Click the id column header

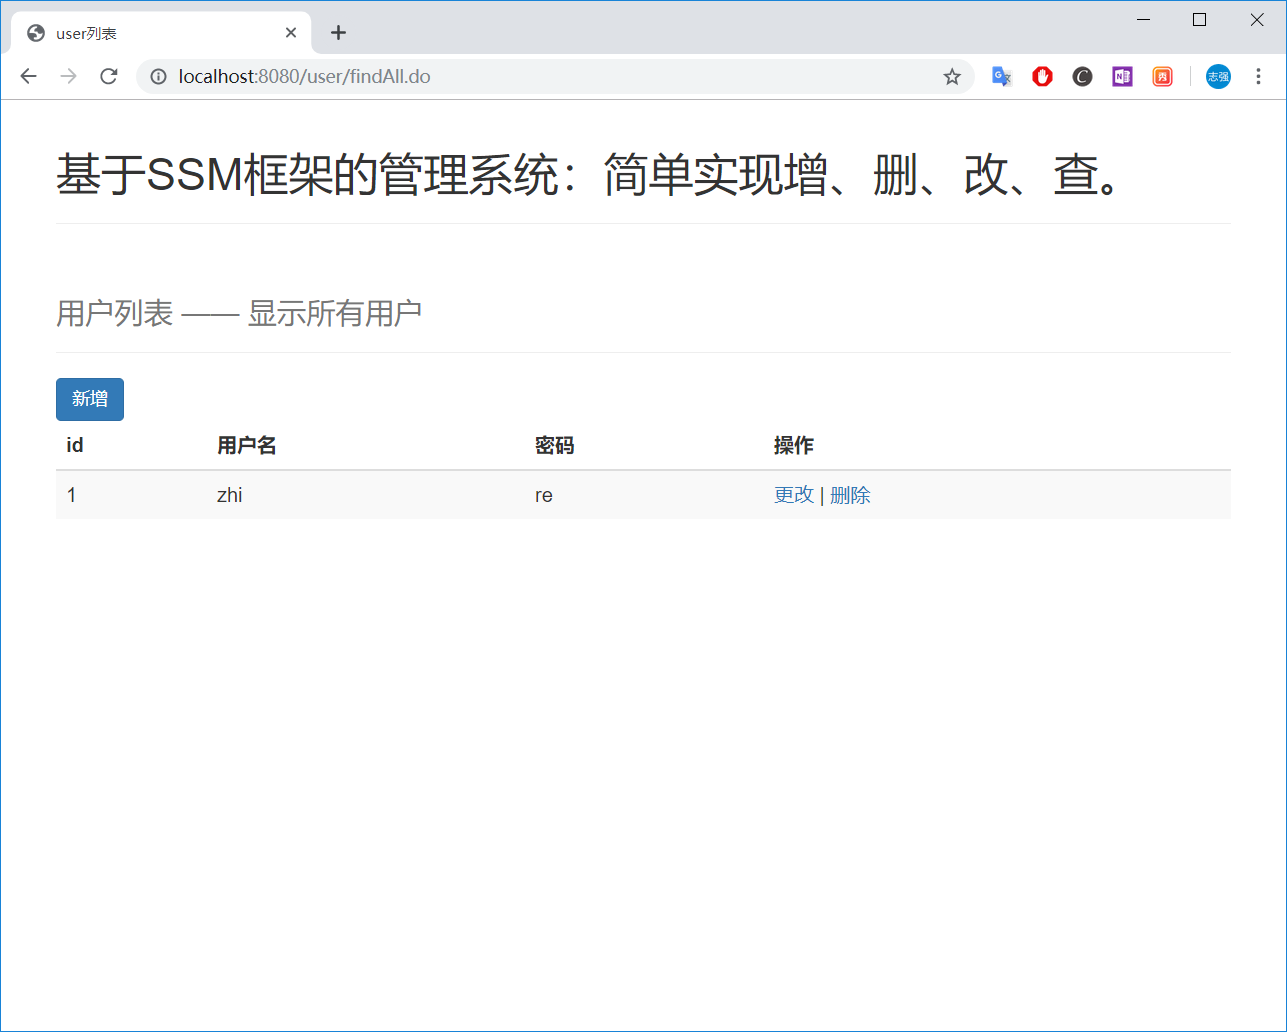click(x=75, y=445)
